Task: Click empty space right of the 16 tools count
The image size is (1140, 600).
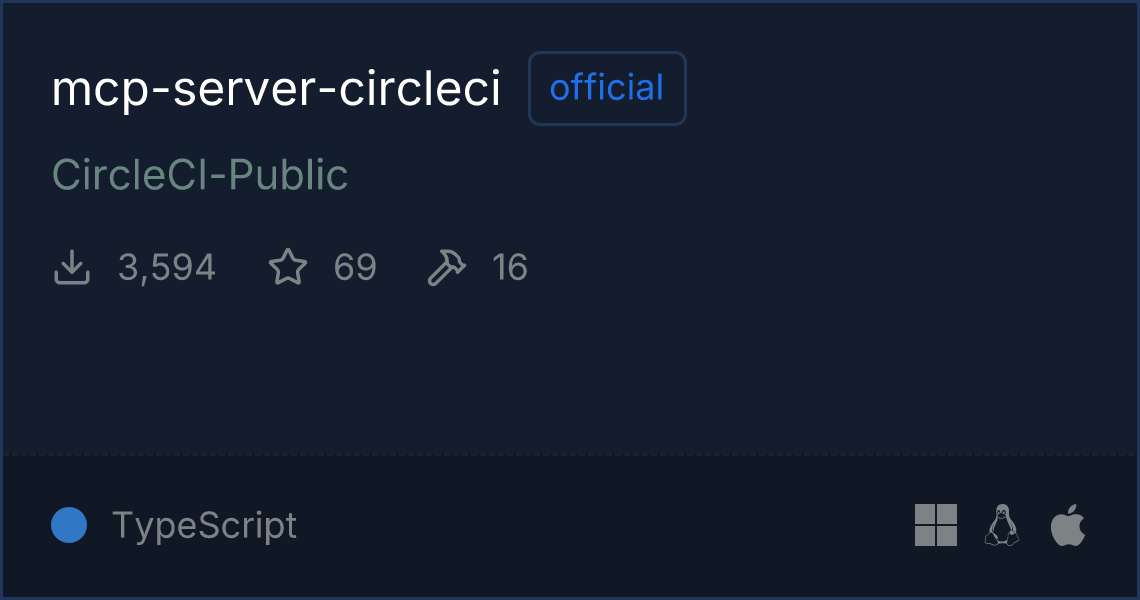Action: click(800, 268)
